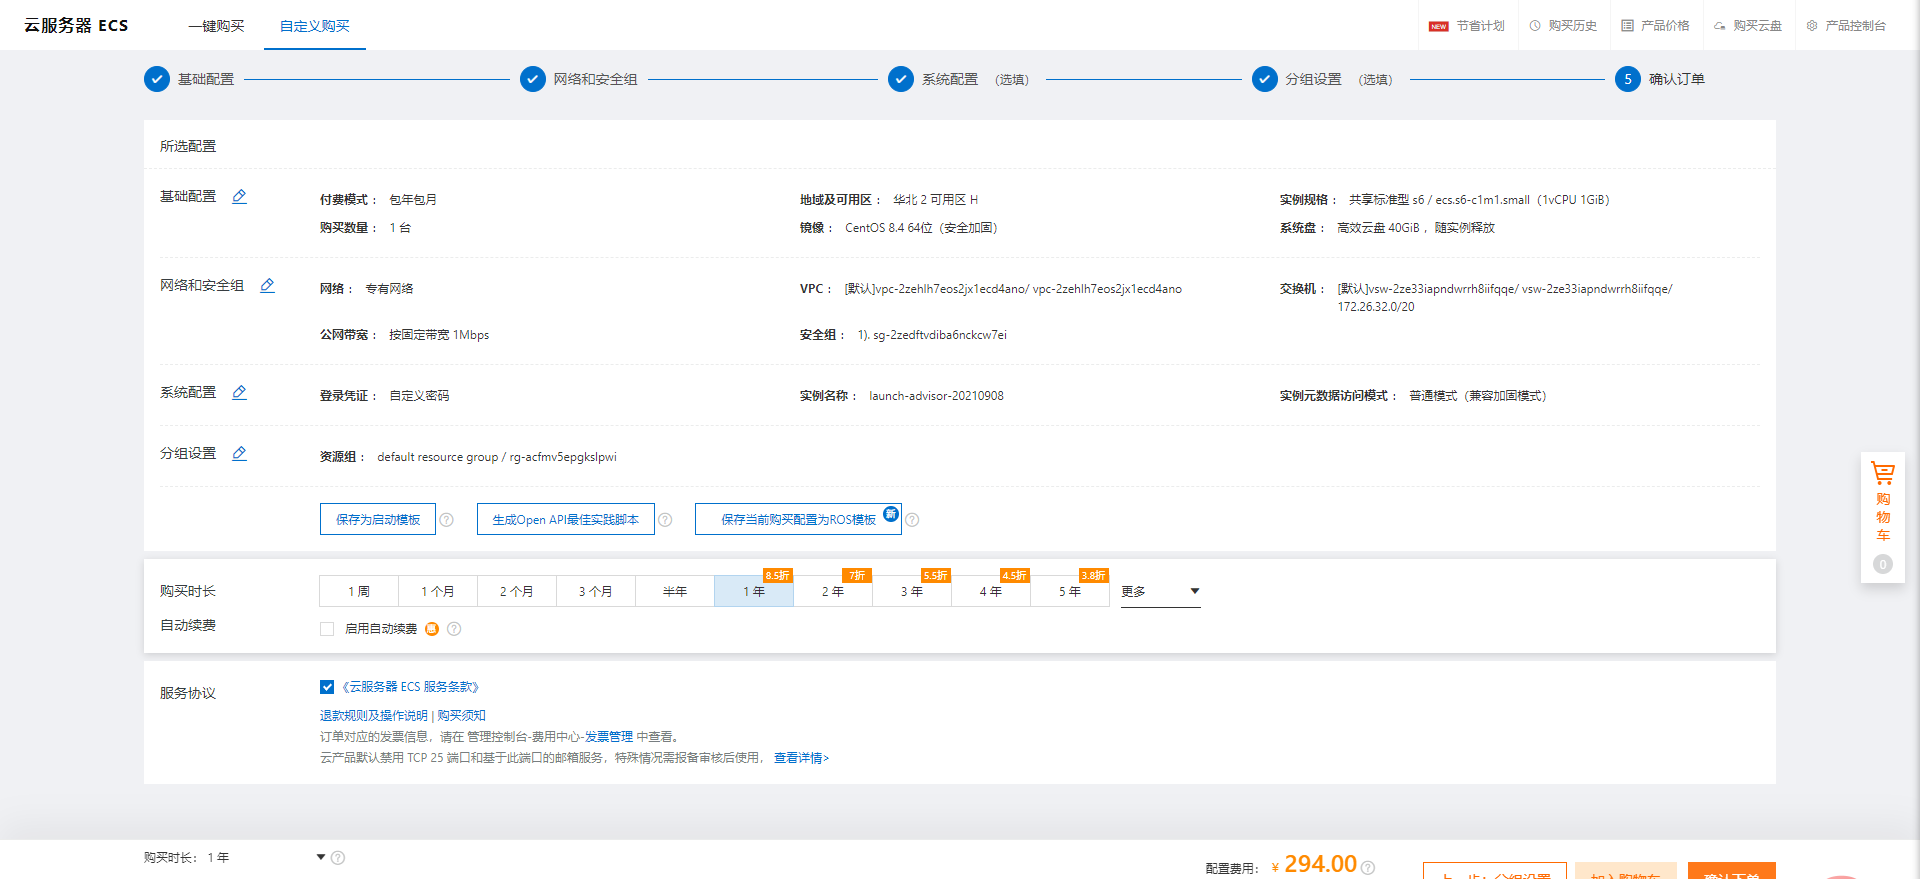Click the 分组设置 step checkmark circle
1920x879 pixels.
click(1265, 79)
